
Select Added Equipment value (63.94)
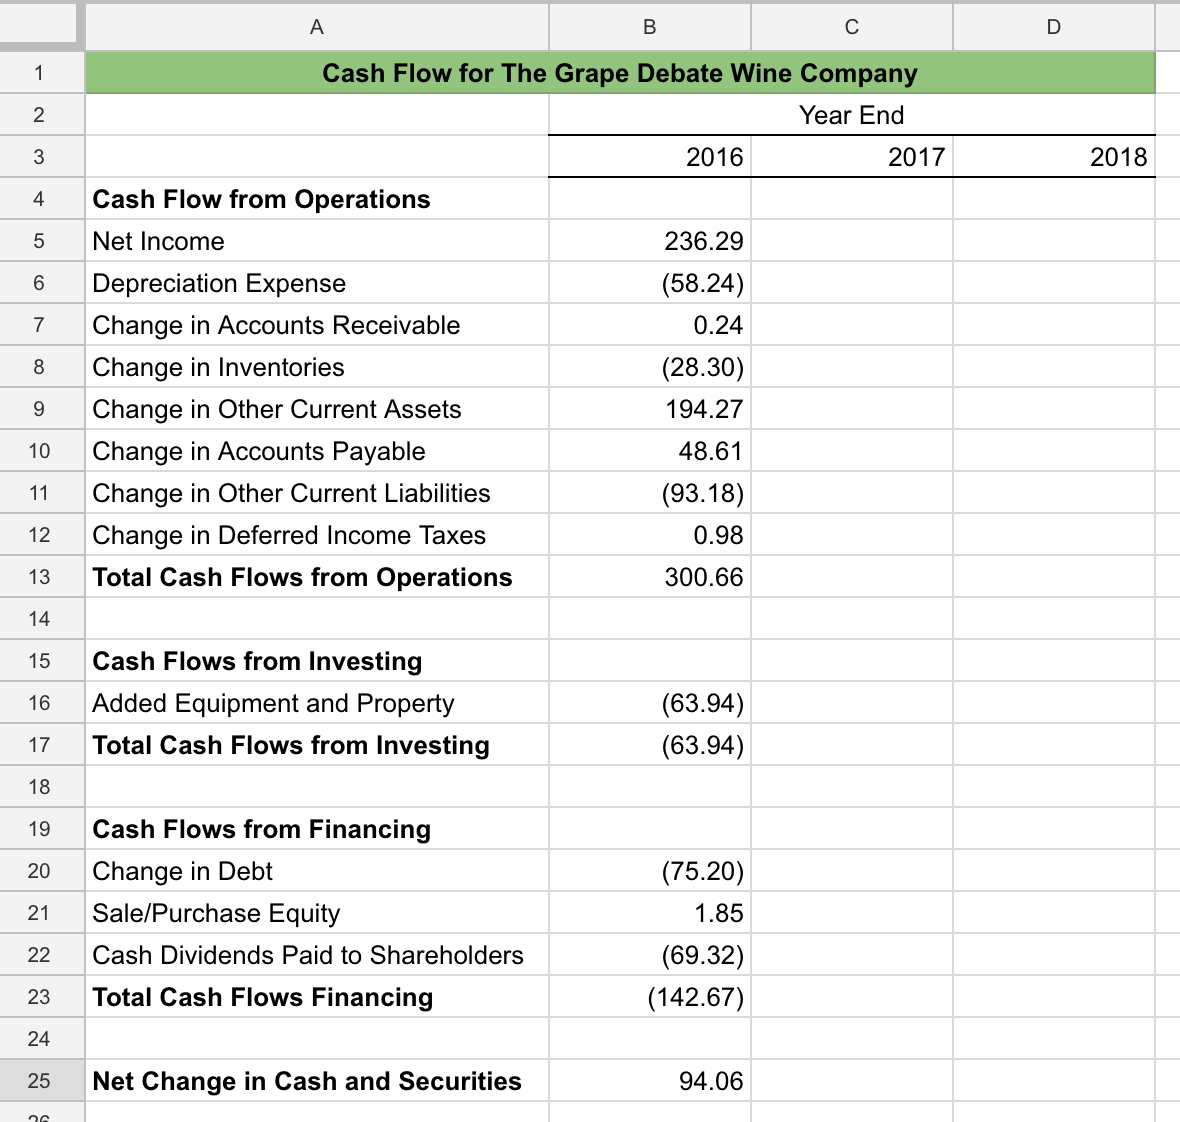coord(650,704)
